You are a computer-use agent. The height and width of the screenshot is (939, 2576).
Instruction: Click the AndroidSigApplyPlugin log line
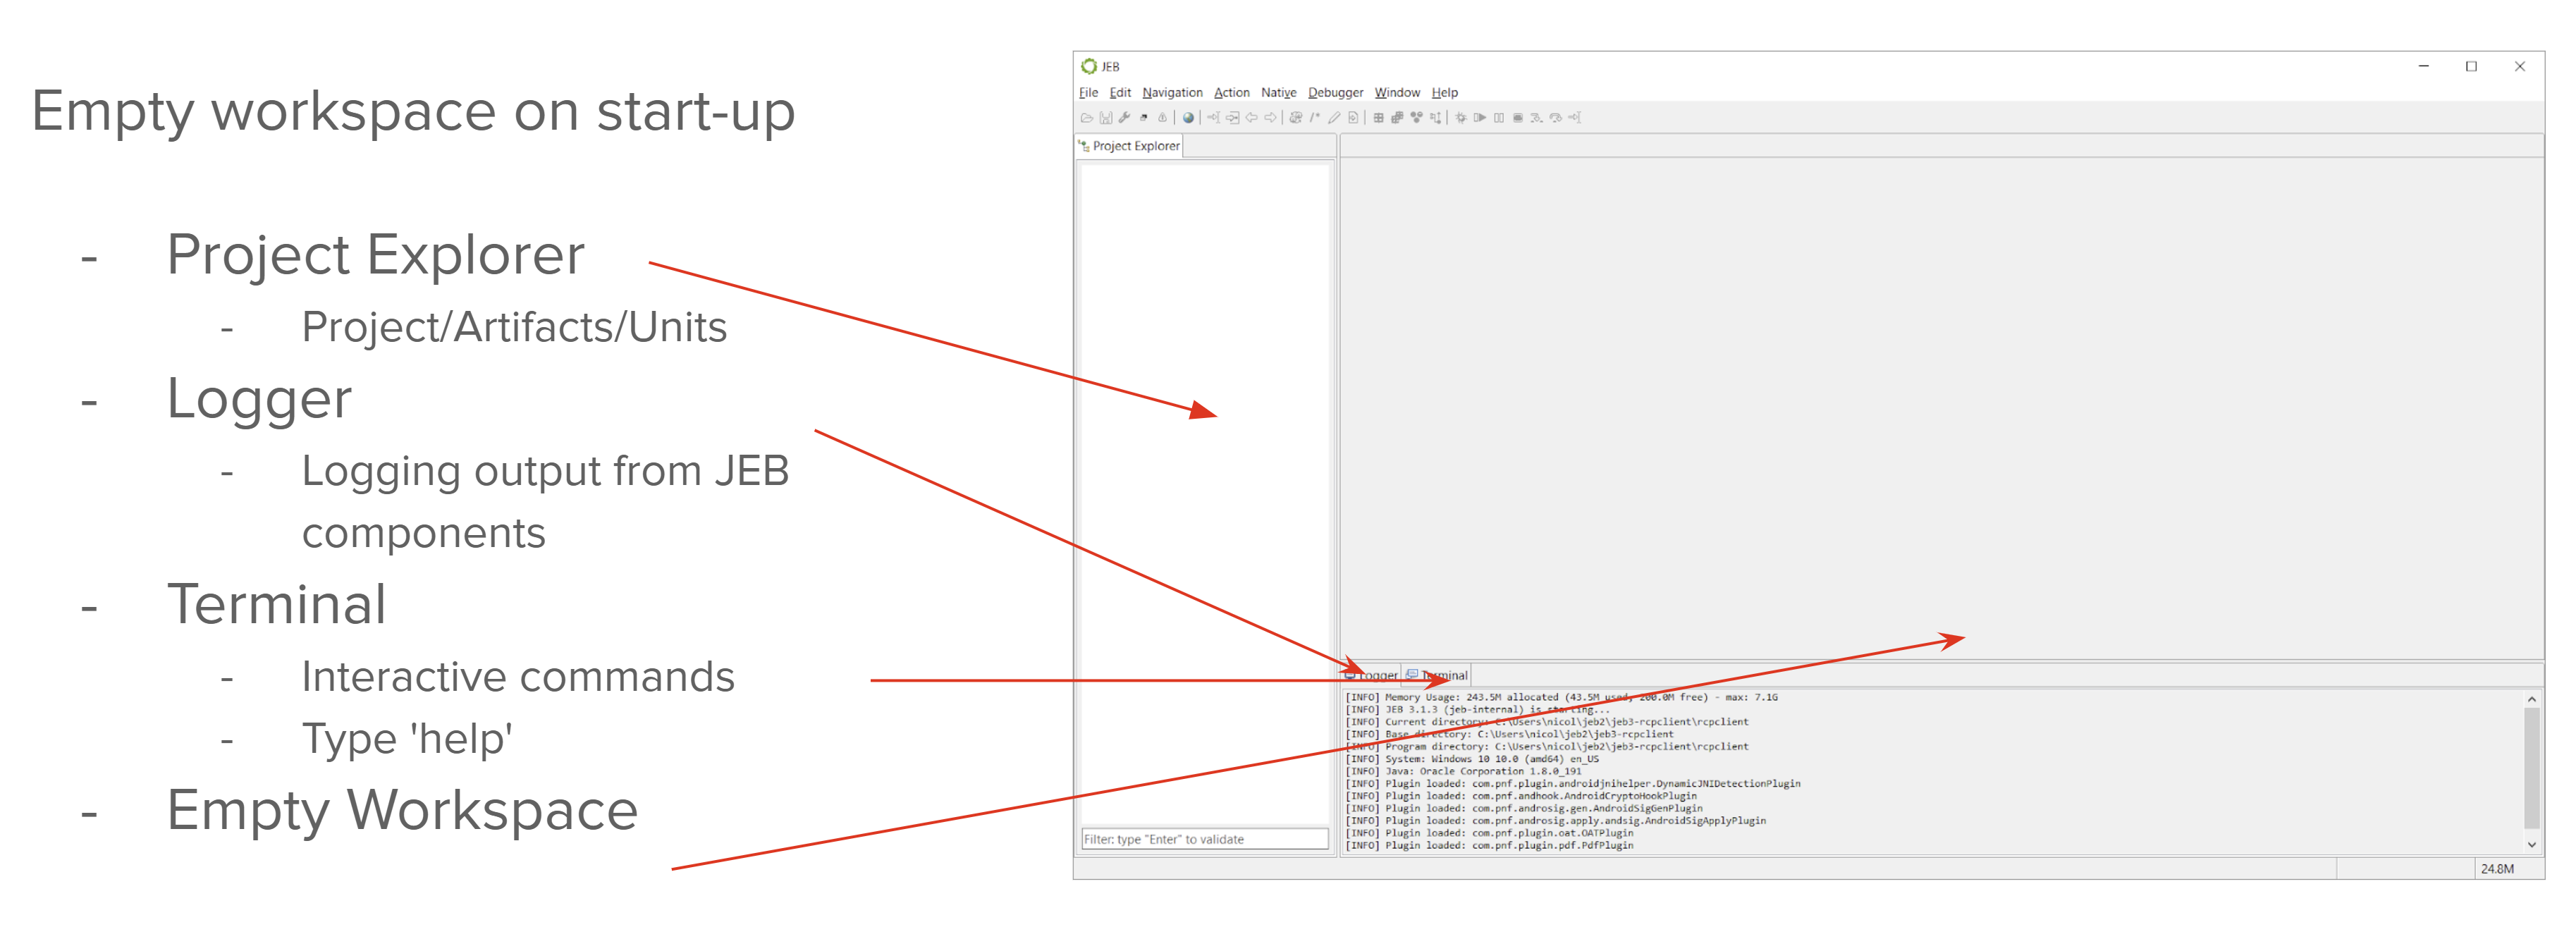[x=1555, y=820]
